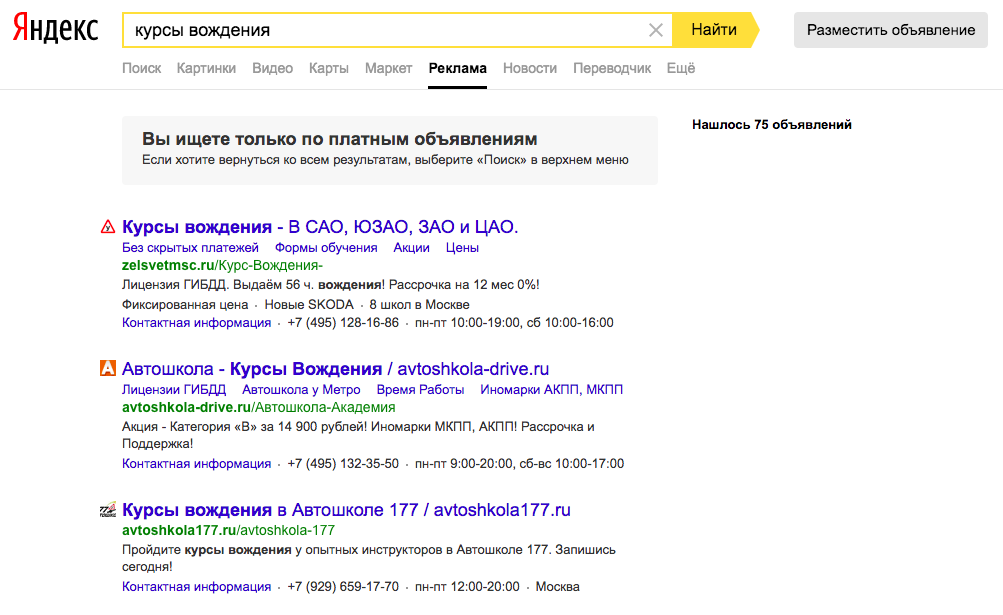Open Курсы вождения в Автошколе 177 title
Viewport: 1003px width, 615px height.
pos(346,510)
